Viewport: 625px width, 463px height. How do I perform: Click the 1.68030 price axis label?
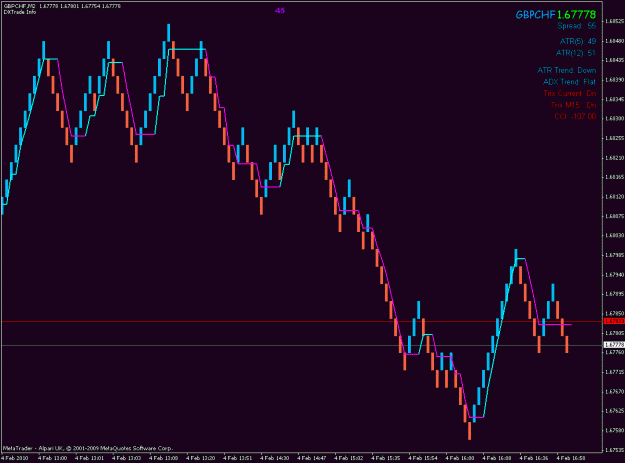[x=614, y=235]
